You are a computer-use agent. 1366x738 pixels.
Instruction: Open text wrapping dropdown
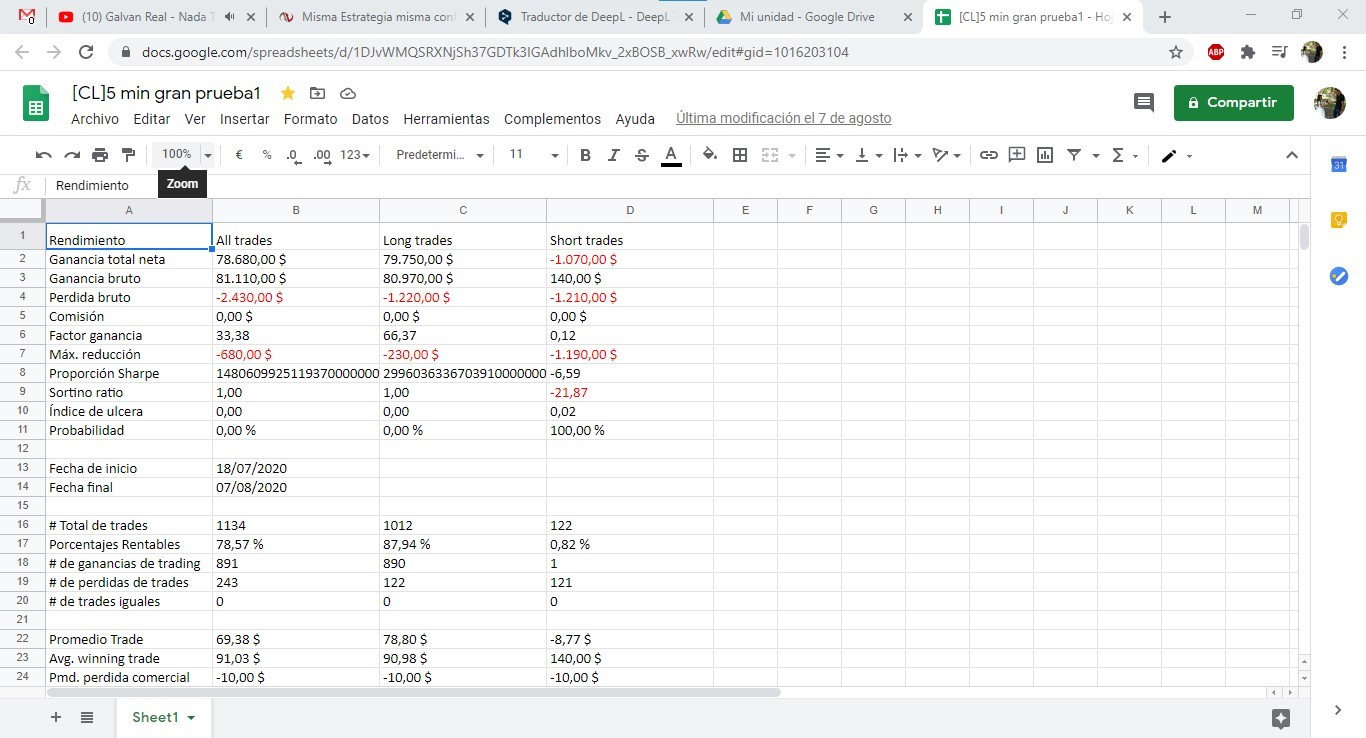pos(907,155)
